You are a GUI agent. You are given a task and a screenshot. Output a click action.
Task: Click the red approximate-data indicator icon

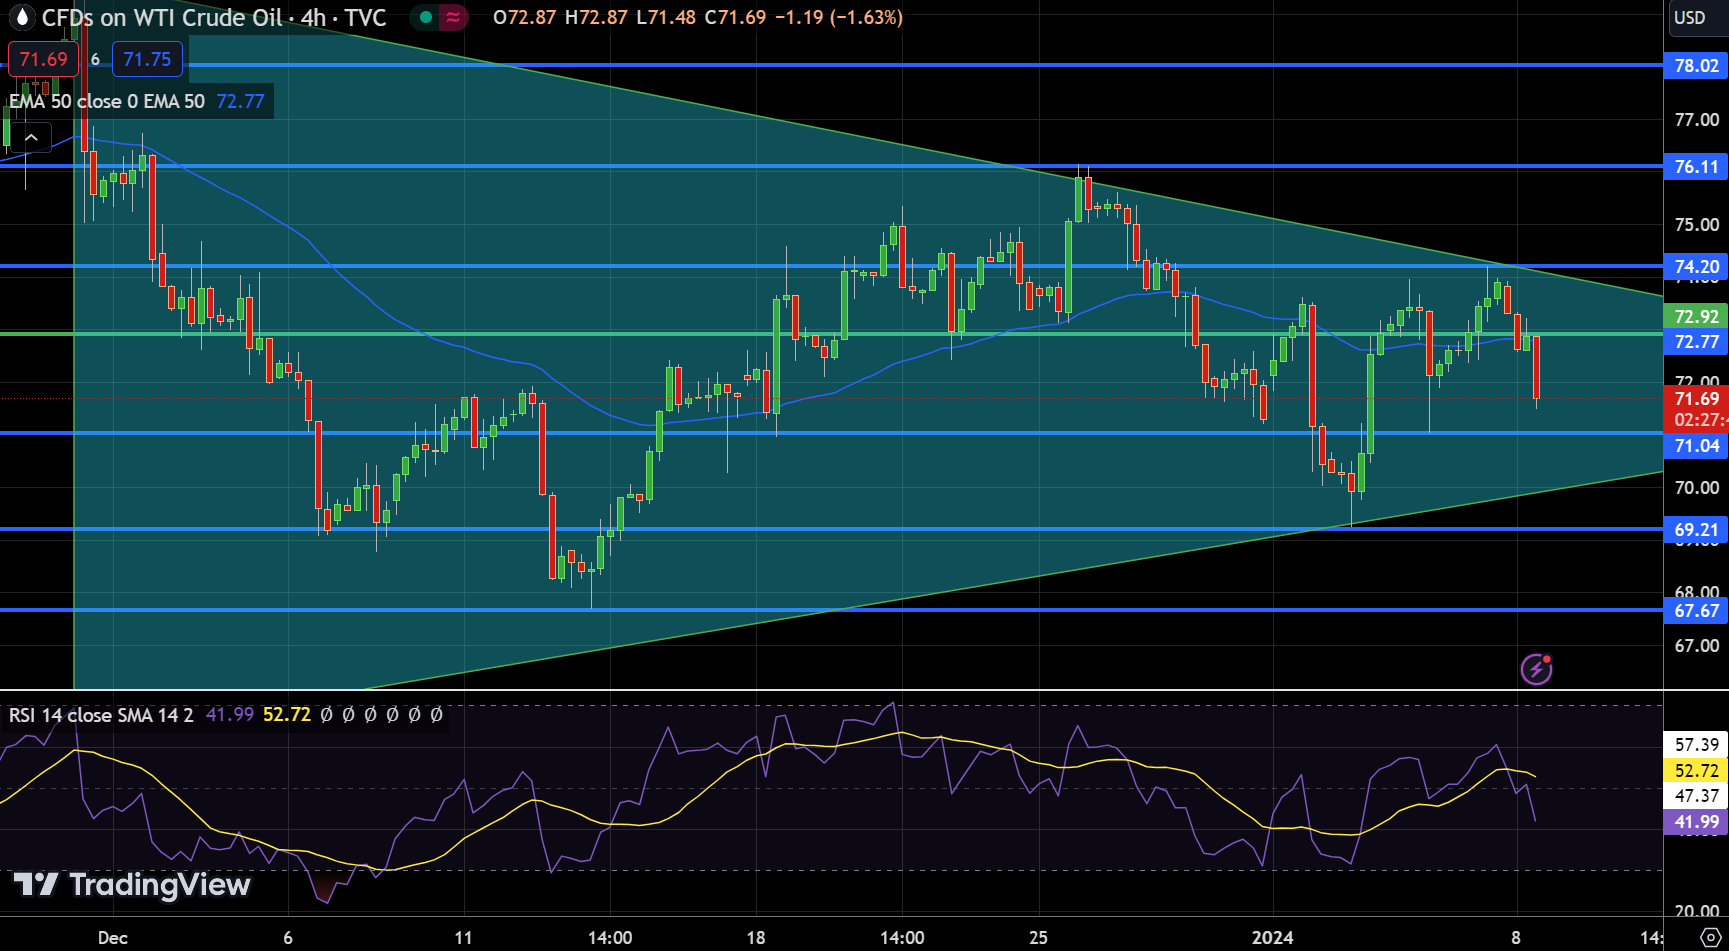454,17
